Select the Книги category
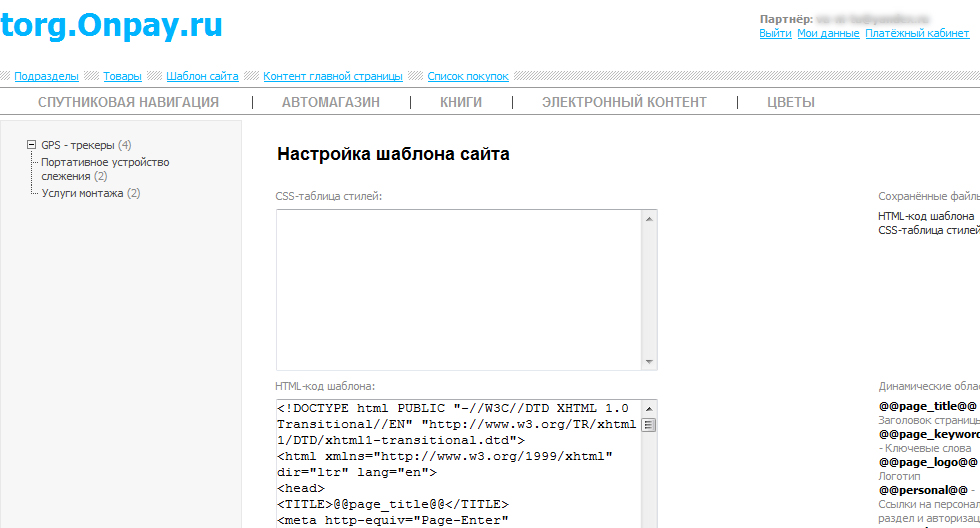 [x=461, y=102]
